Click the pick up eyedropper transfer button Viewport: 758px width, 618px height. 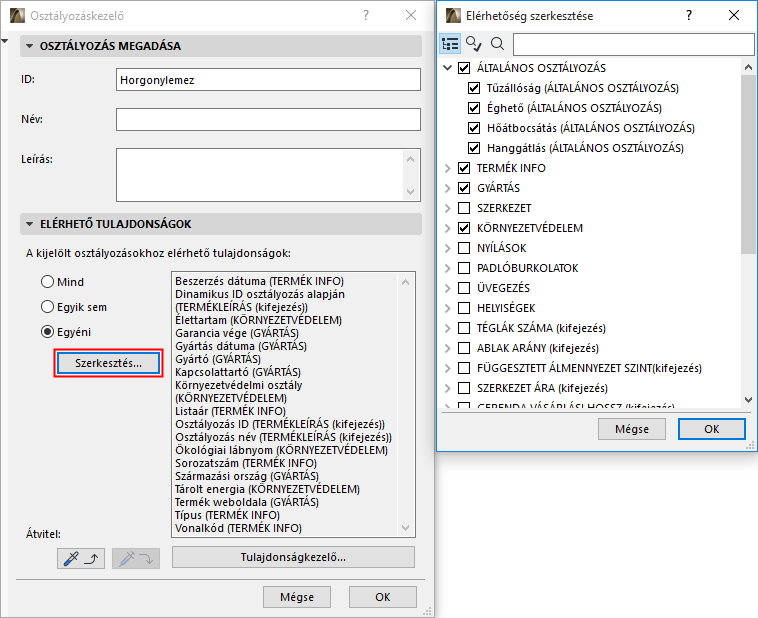pos(81,559)
